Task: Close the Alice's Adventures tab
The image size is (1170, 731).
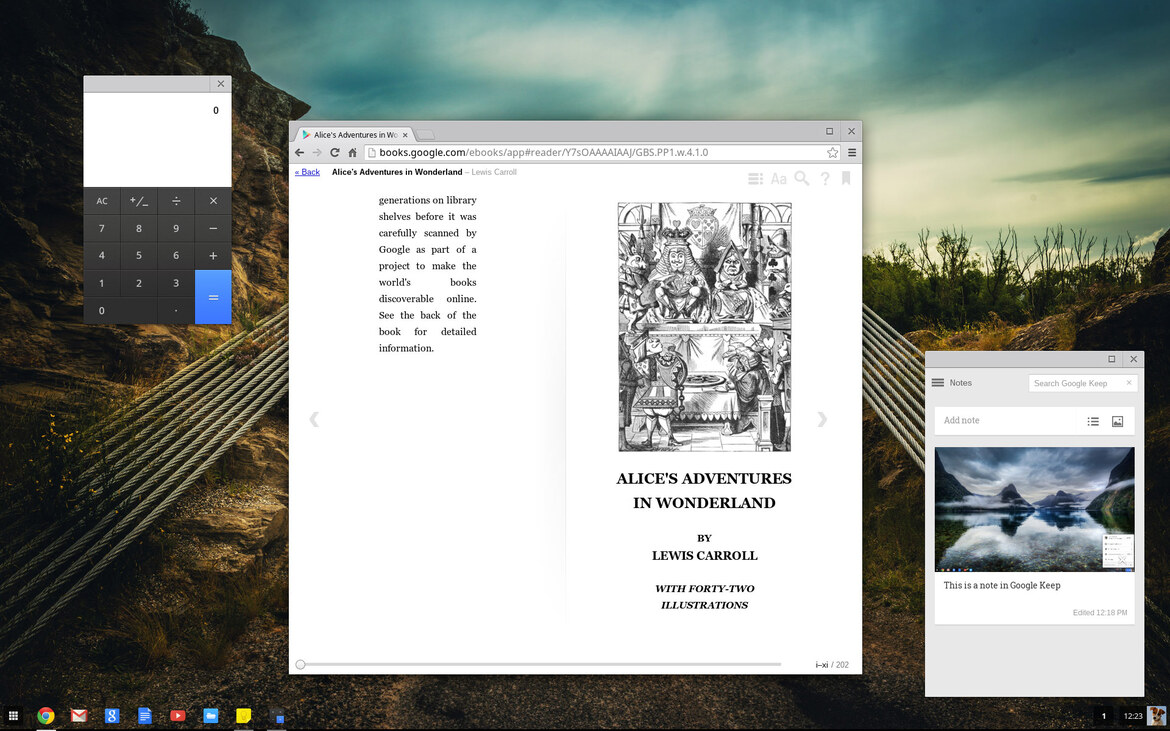Action: coord(405,135)
